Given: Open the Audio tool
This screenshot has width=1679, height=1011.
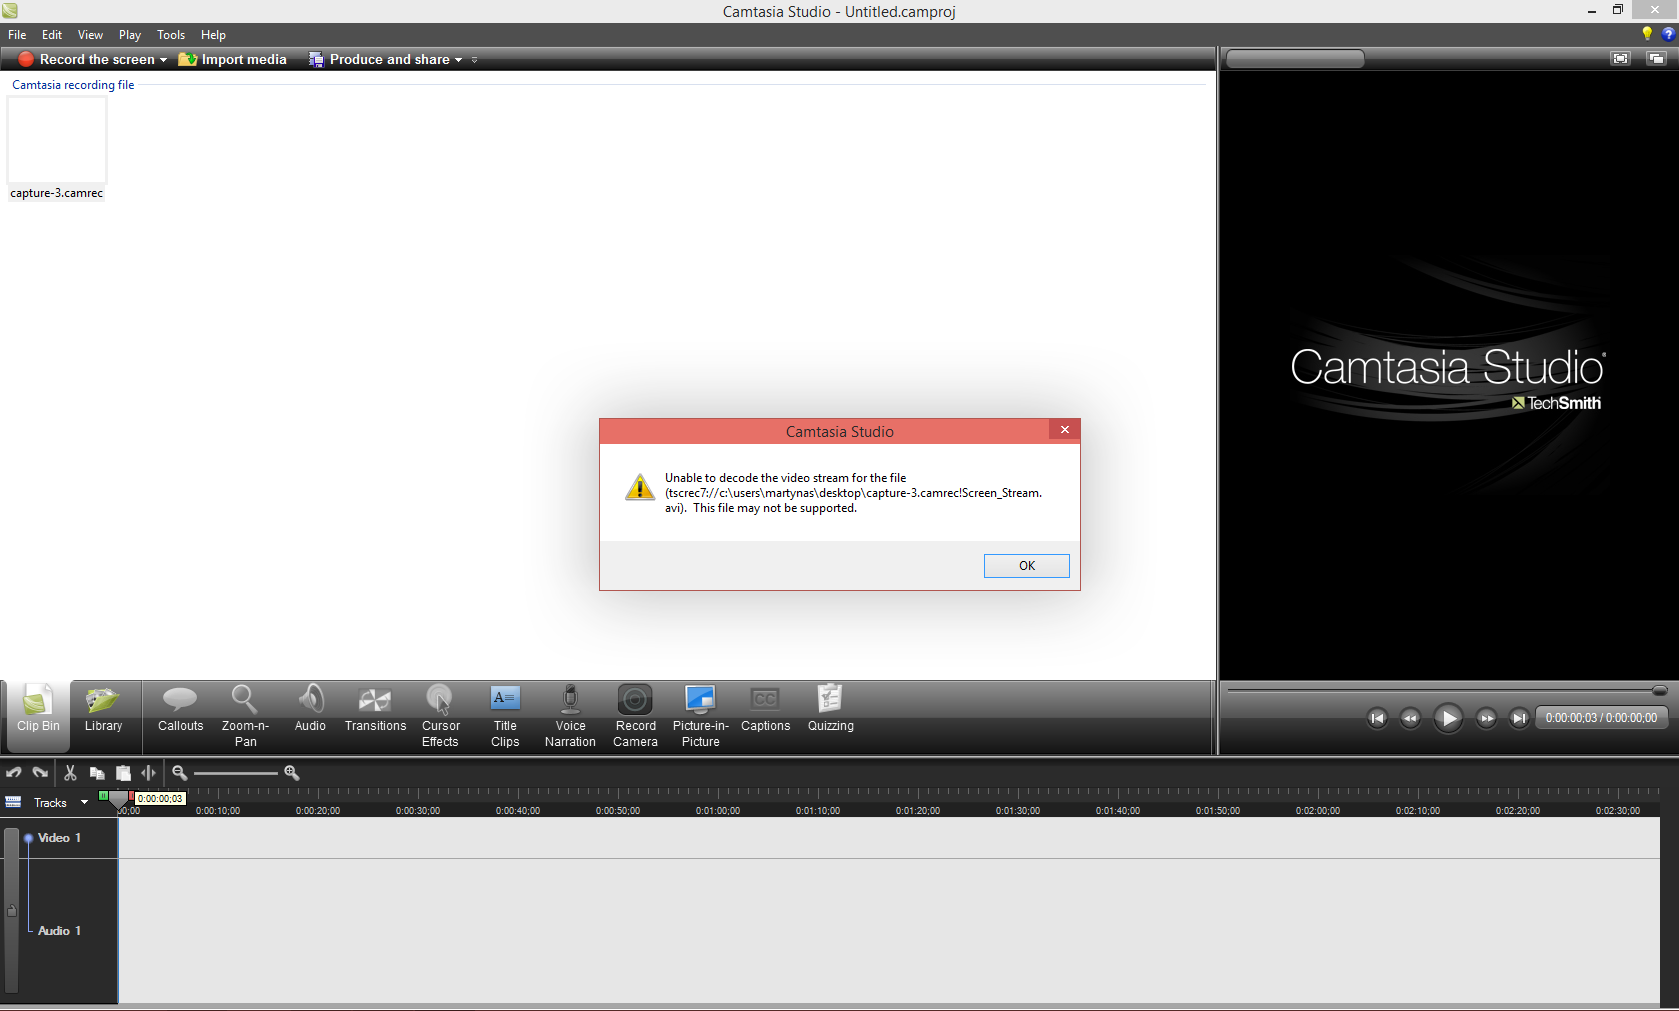Looking at the screenshot, I should pos(310,709).
